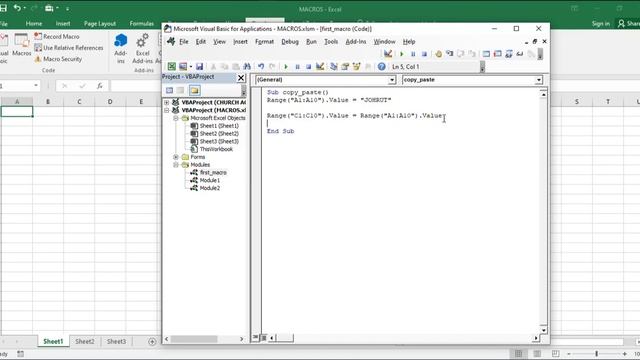
Task: Open the Excel Name Box dropdown arrow
Action: [x=36, y=86]
